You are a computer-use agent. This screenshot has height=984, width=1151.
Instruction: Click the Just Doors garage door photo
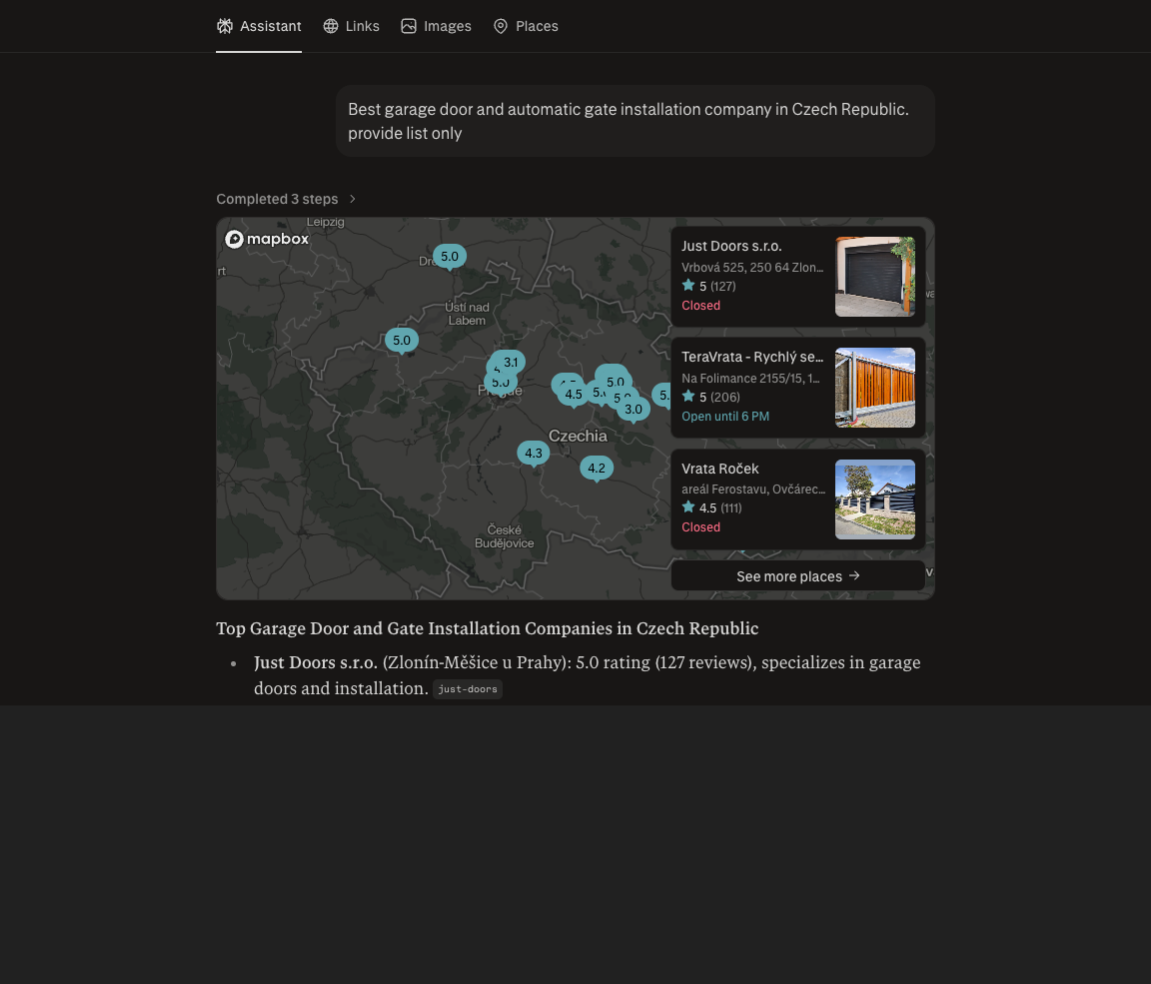click(x=875, y=277)
